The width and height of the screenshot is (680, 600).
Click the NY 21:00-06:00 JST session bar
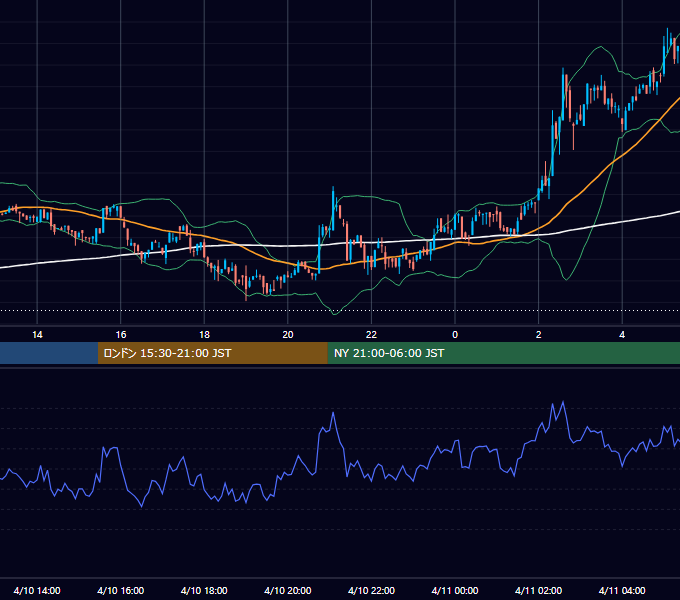click(503, 353)
